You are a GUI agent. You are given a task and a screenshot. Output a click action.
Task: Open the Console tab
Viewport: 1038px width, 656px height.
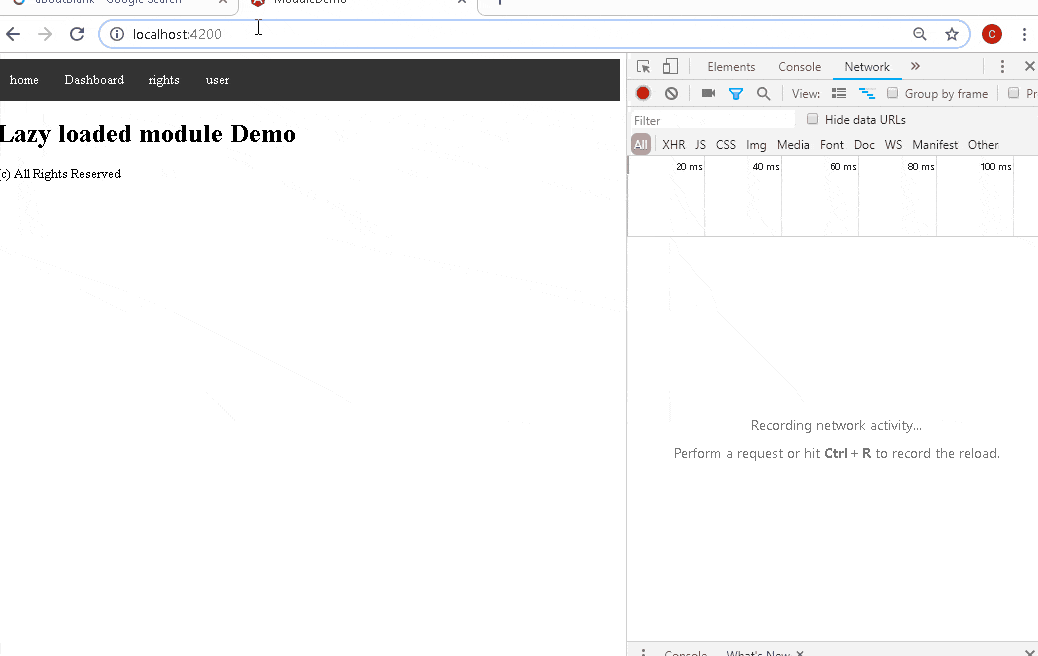click(799, 67)
